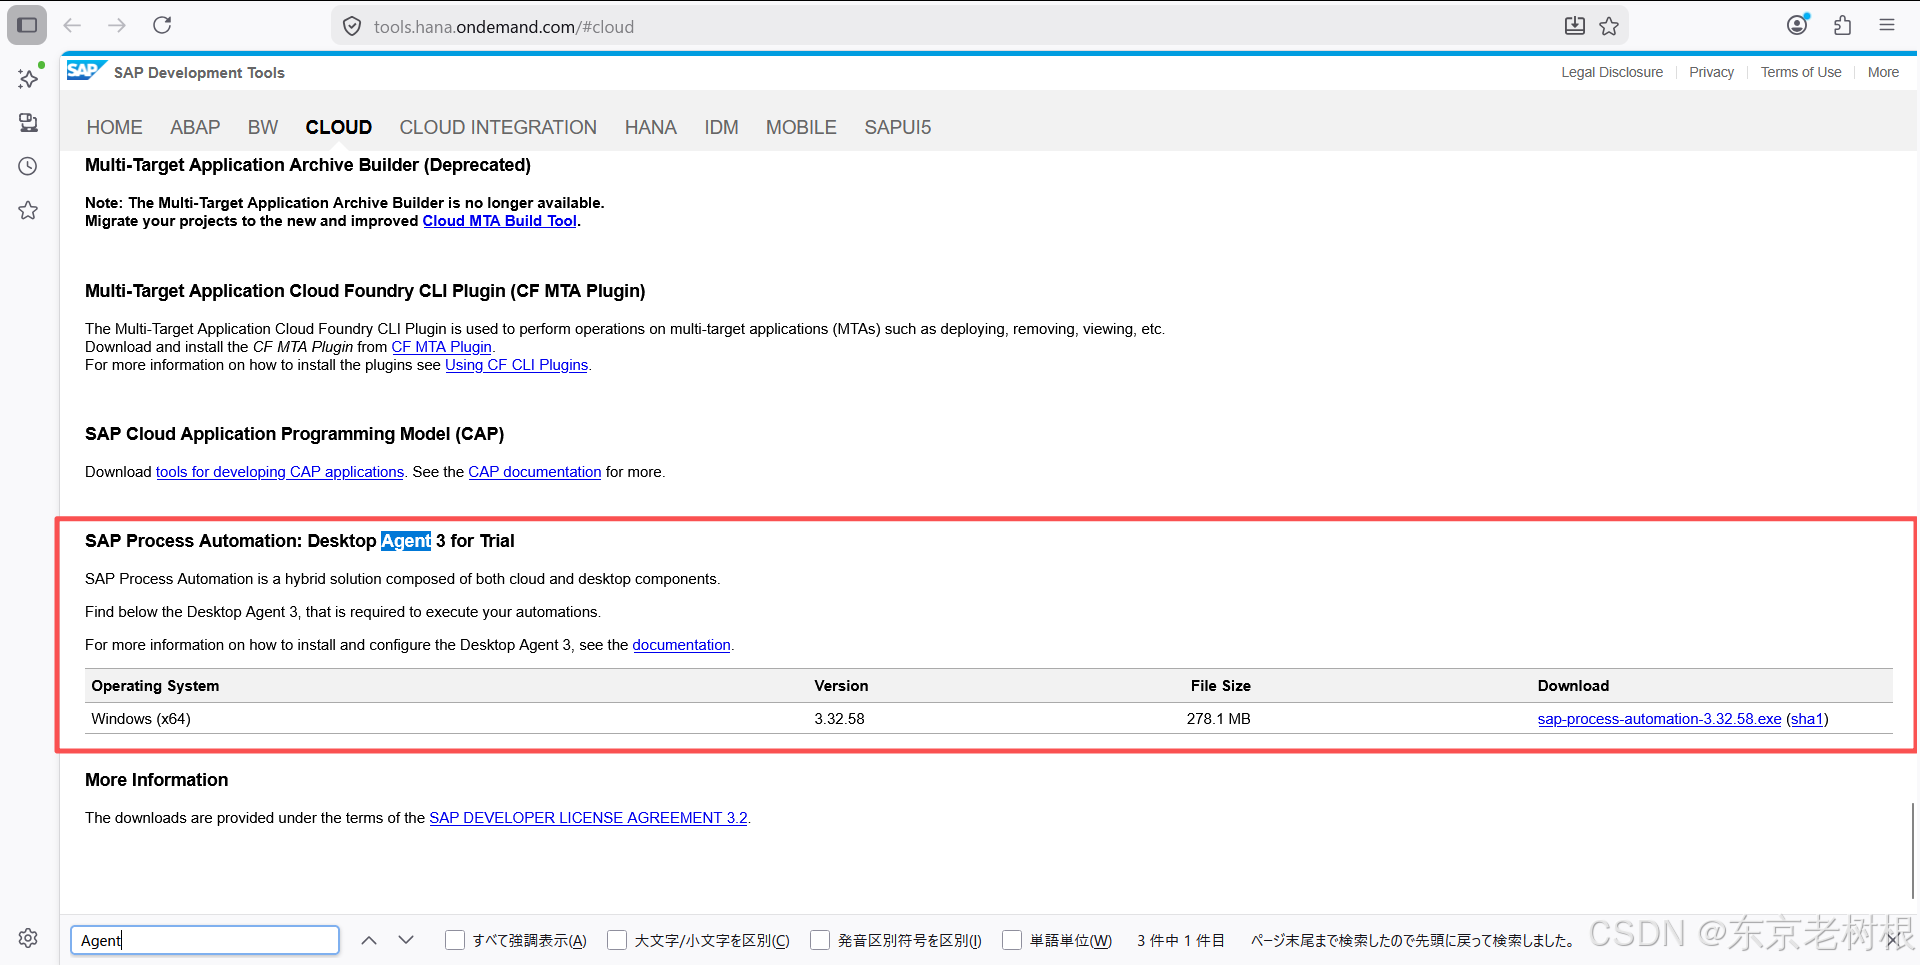
Task: Open the CLOUD INTEGRATION tab
Action: (498, 127)
